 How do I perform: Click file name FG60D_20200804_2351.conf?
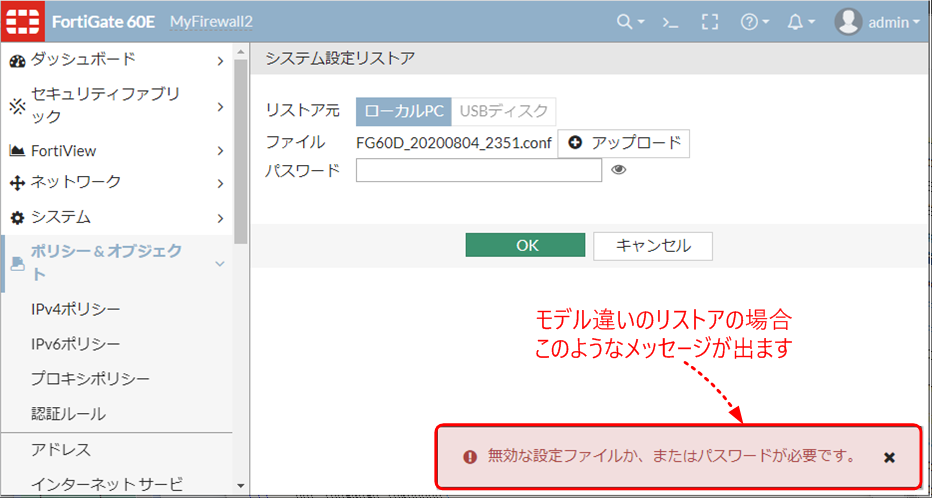coord(454,143)
